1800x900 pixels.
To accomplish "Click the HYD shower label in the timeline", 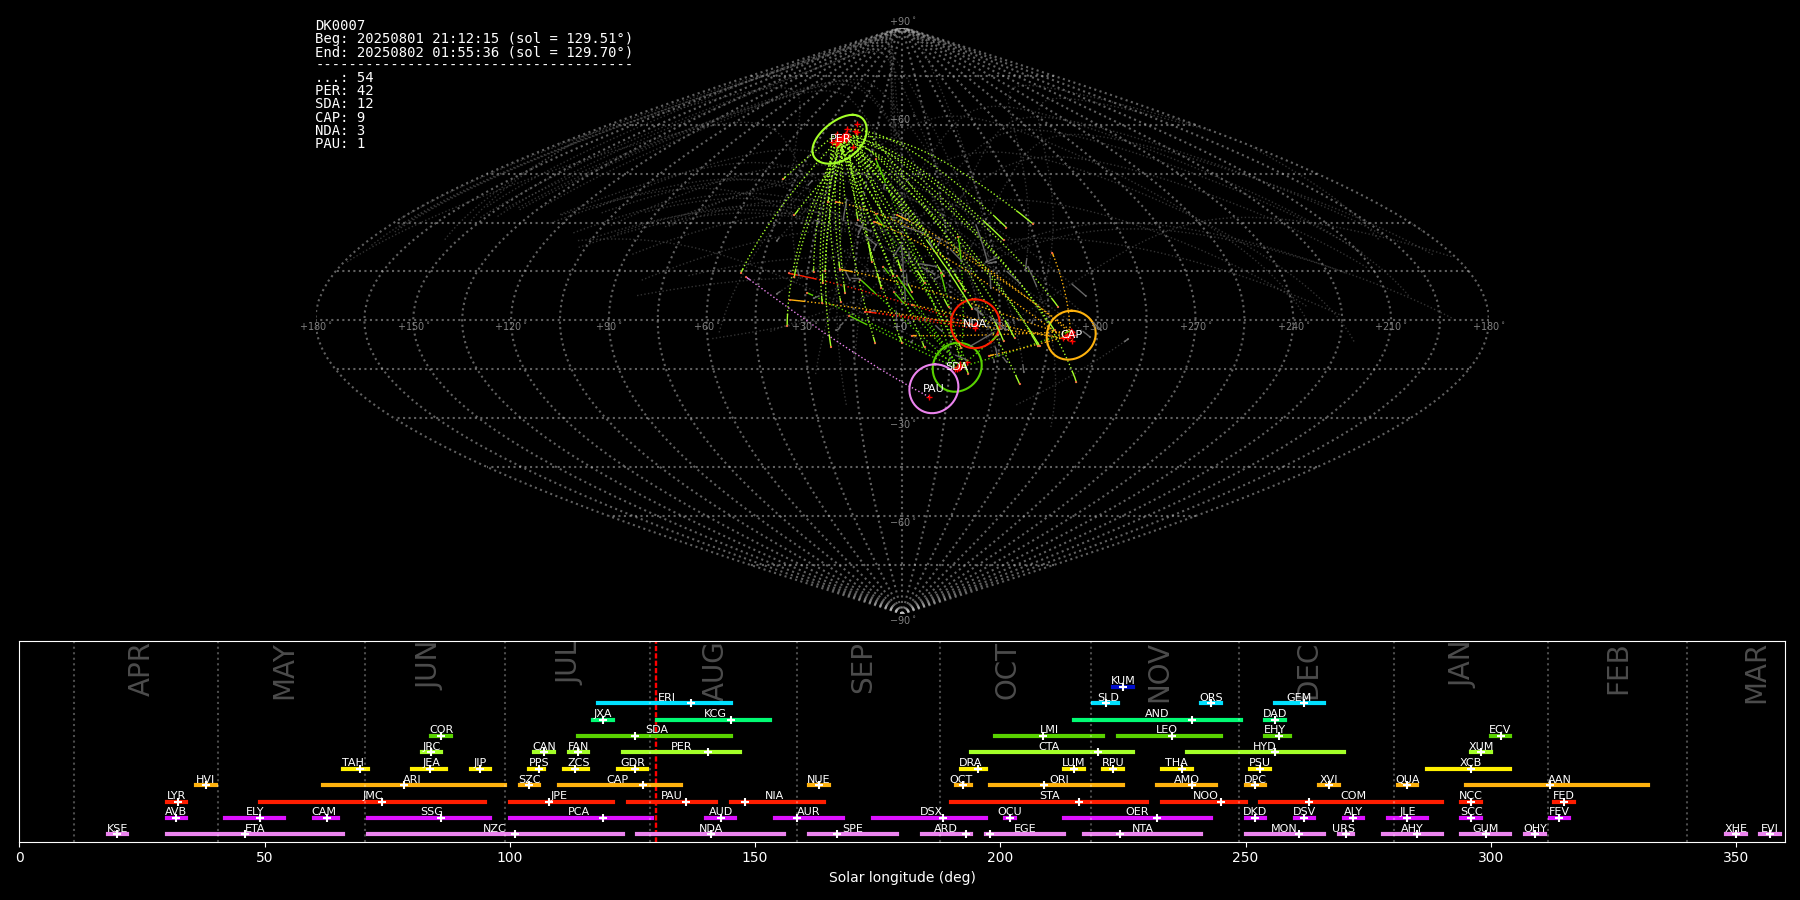I will pyautogui.click(x=1264, y=747).
